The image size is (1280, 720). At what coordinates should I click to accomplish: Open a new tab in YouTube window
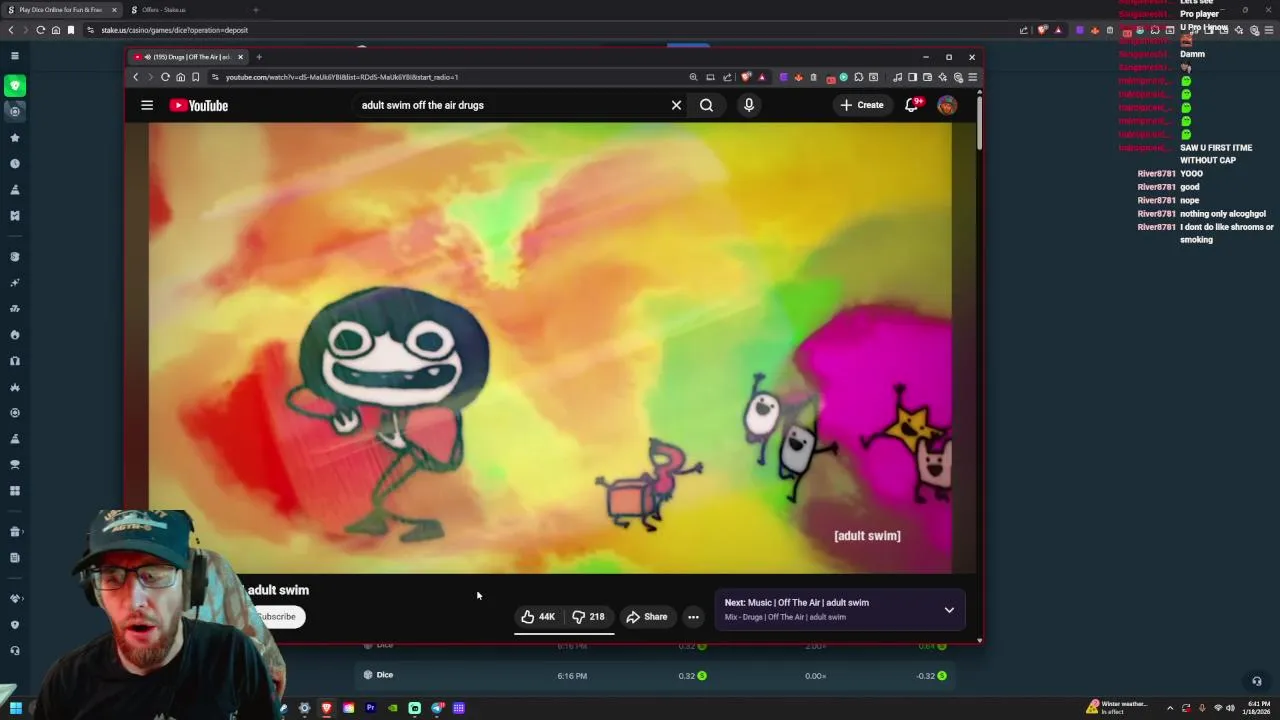[x=259, y=57]
